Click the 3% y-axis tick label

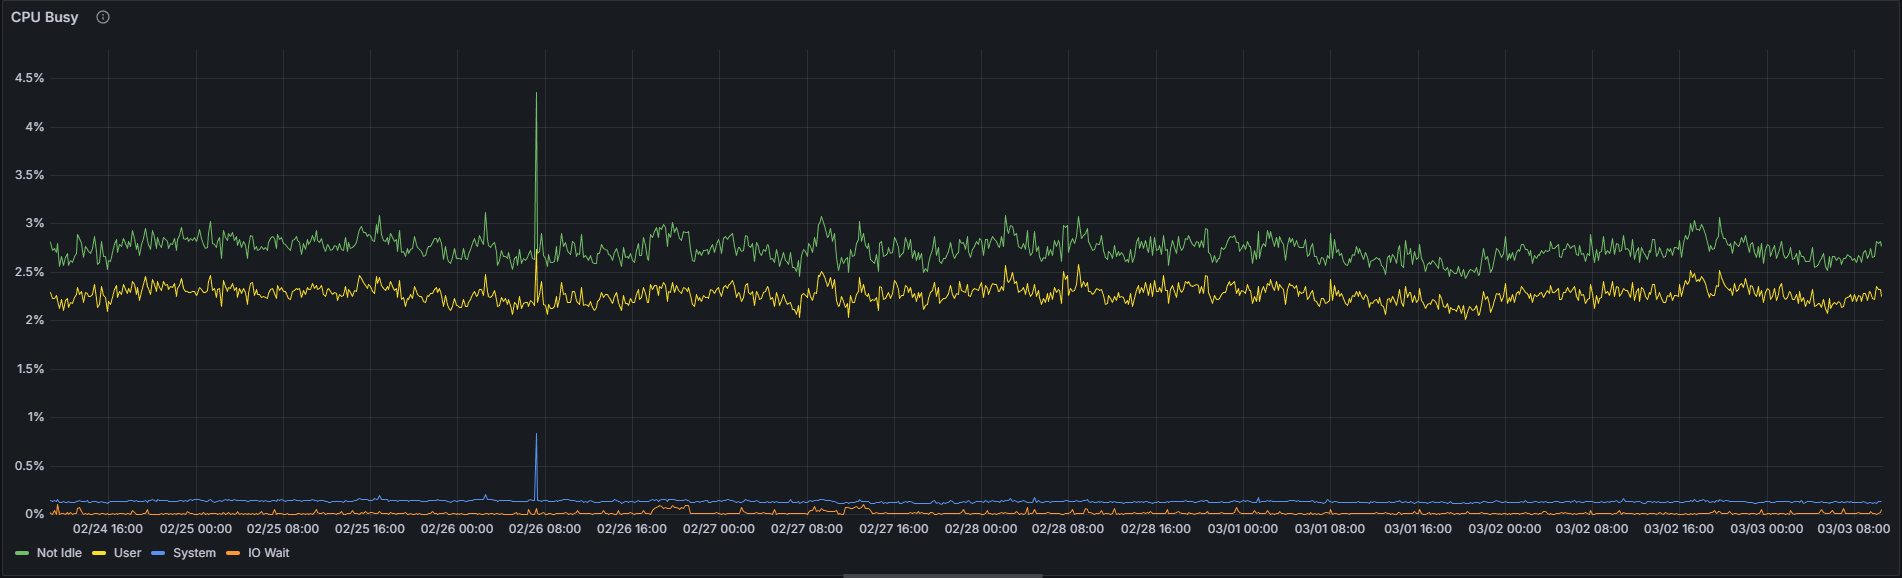pos(35,223)
